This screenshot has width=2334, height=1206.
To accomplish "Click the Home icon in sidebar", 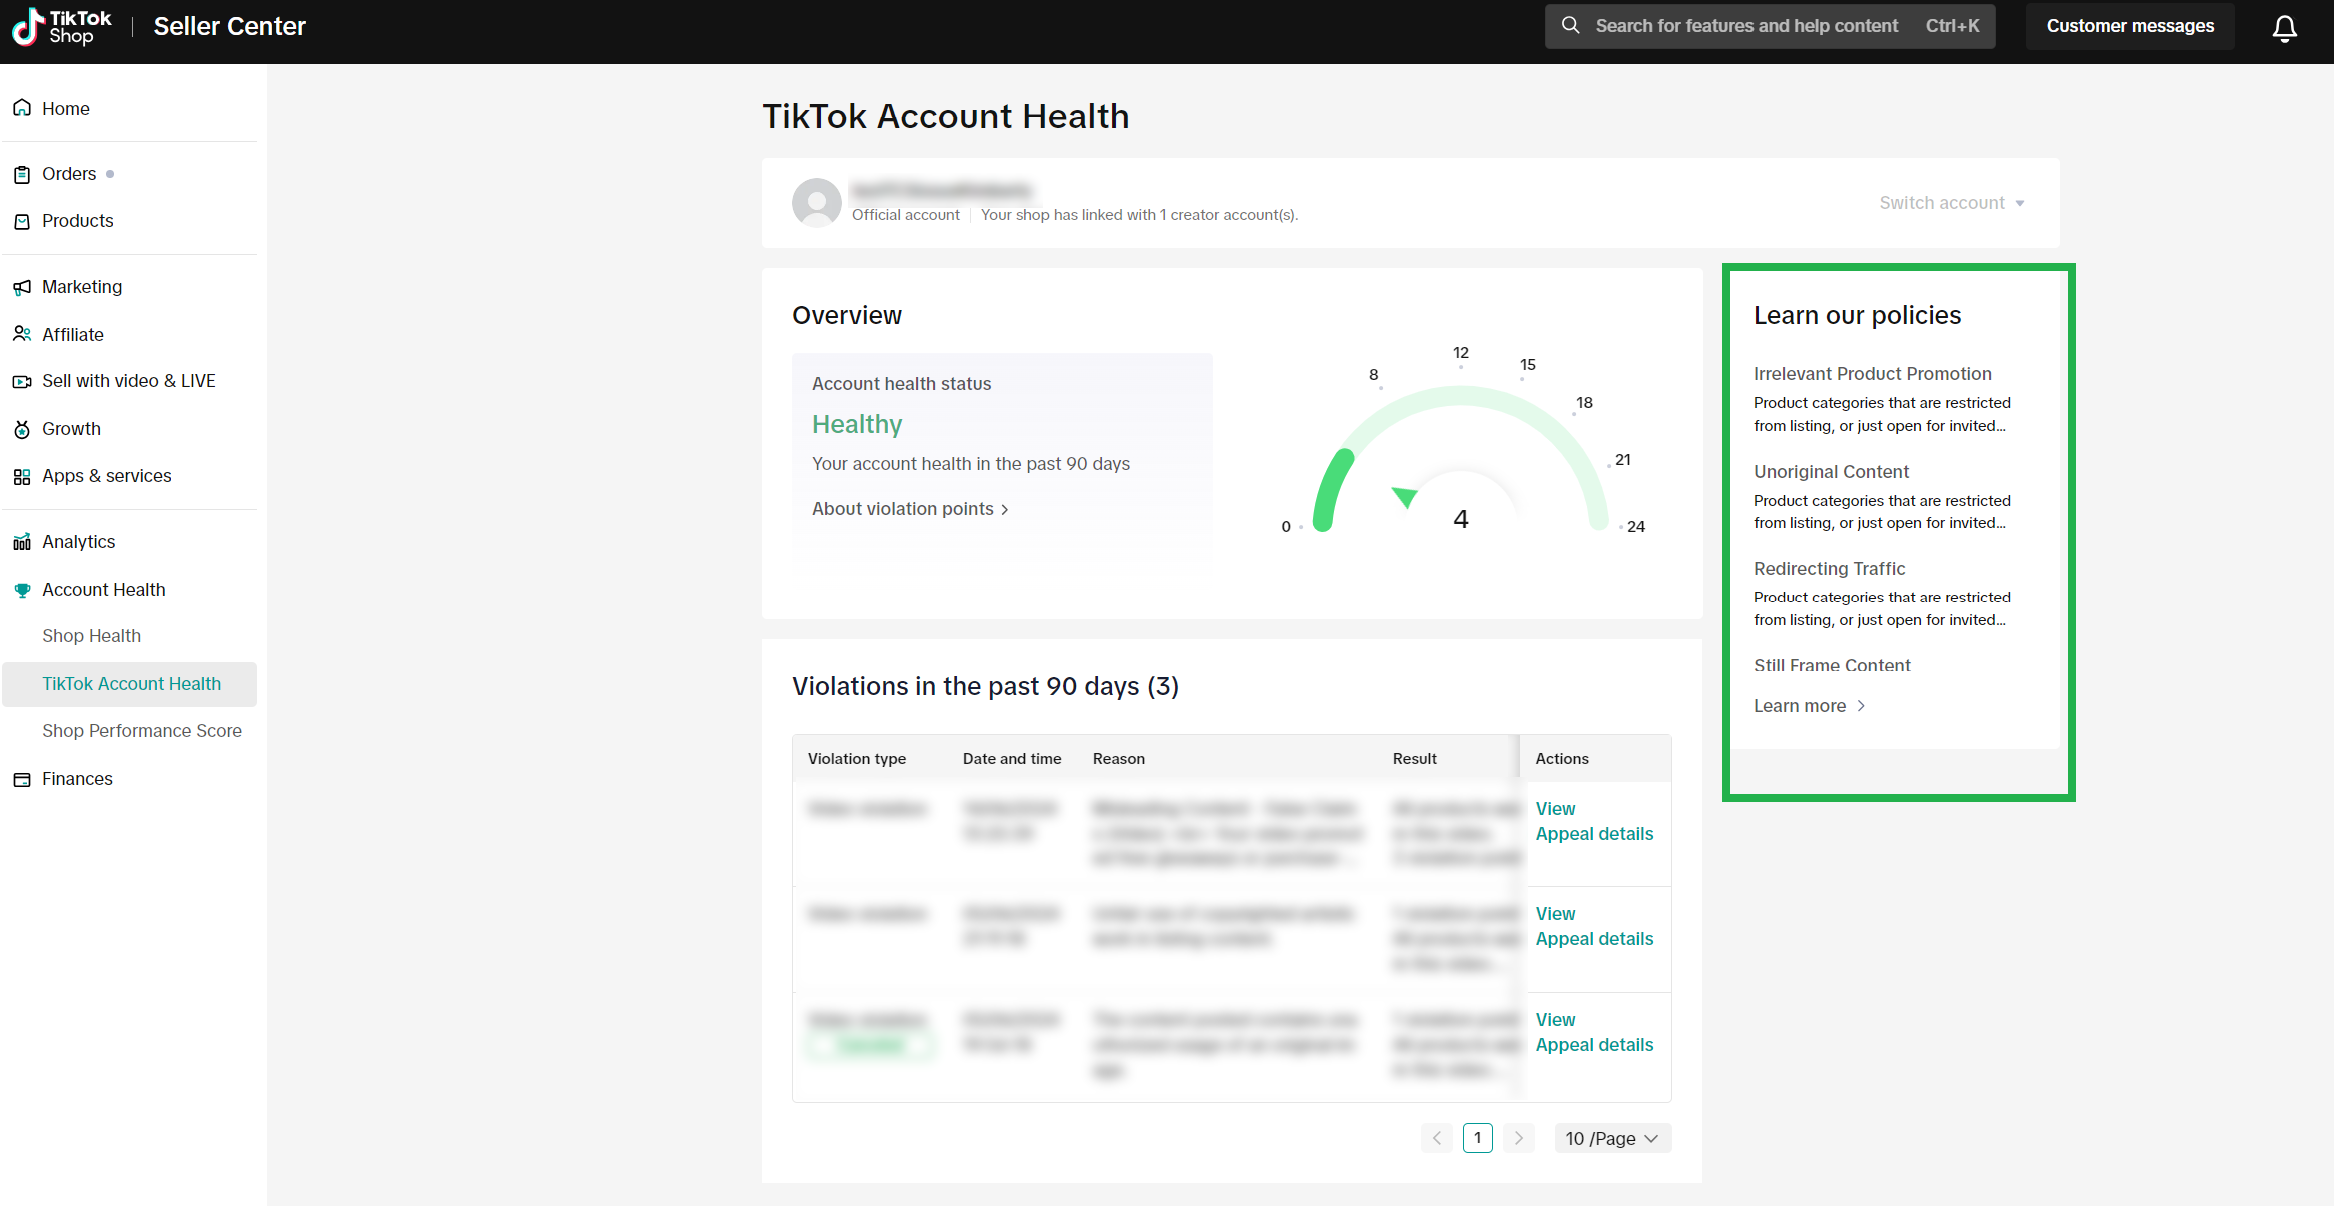I will (22, 108).
